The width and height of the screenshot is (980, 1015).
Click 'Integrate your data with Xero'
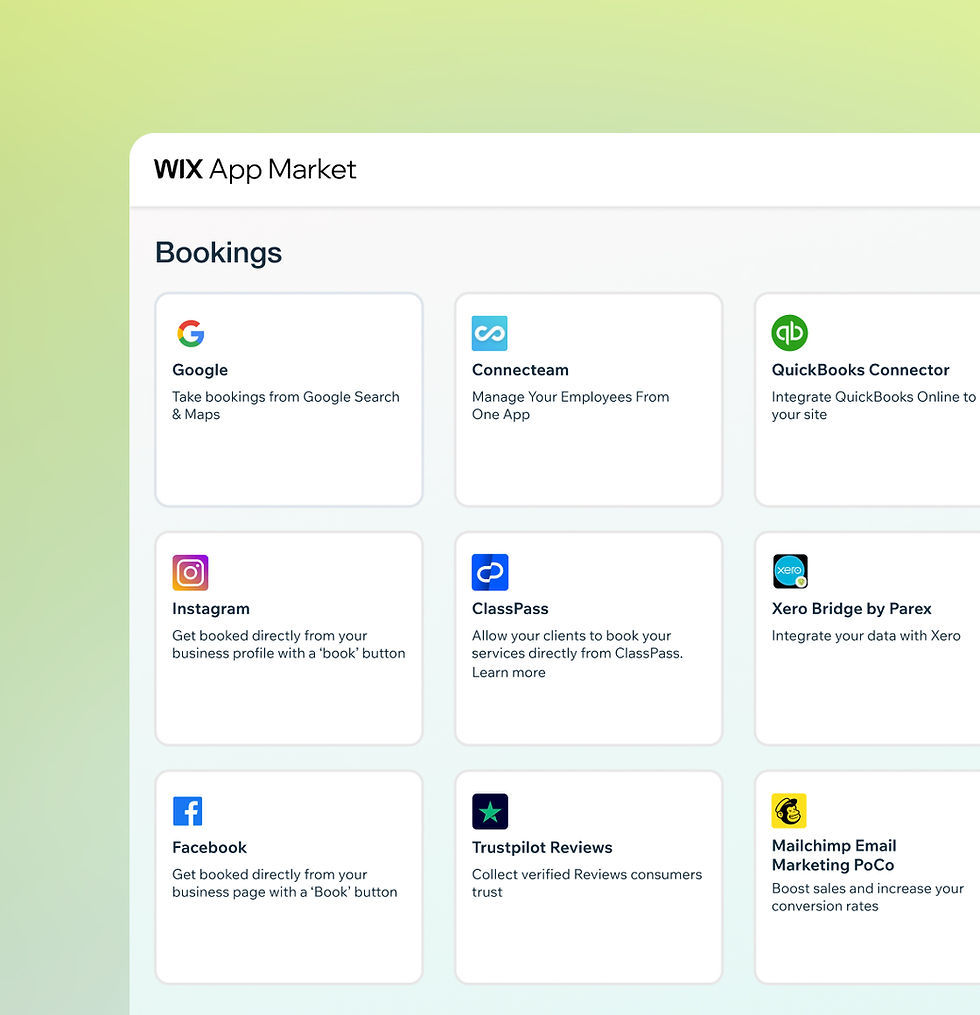pos(866,636)
